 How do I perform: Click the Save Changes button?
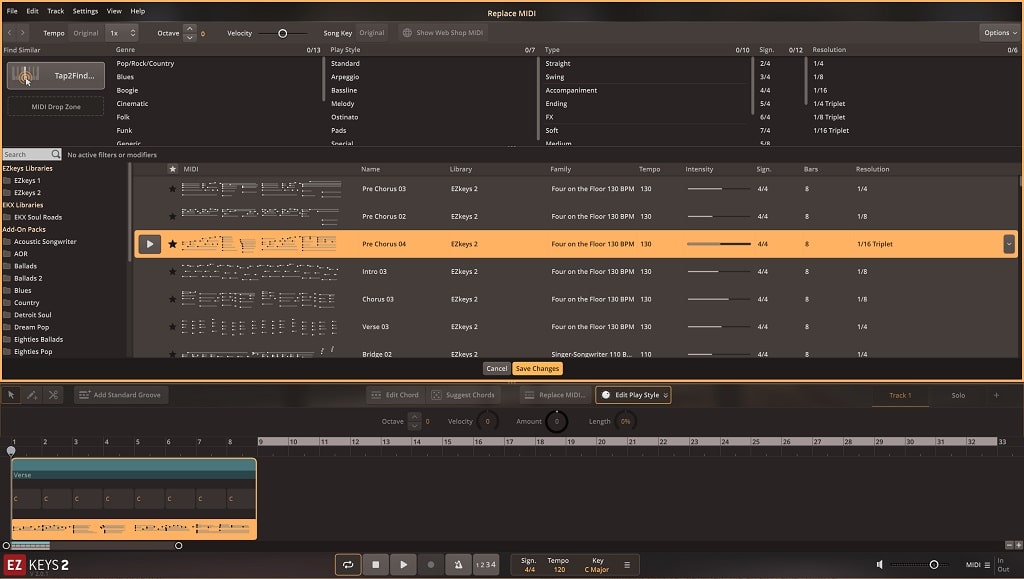537,368
